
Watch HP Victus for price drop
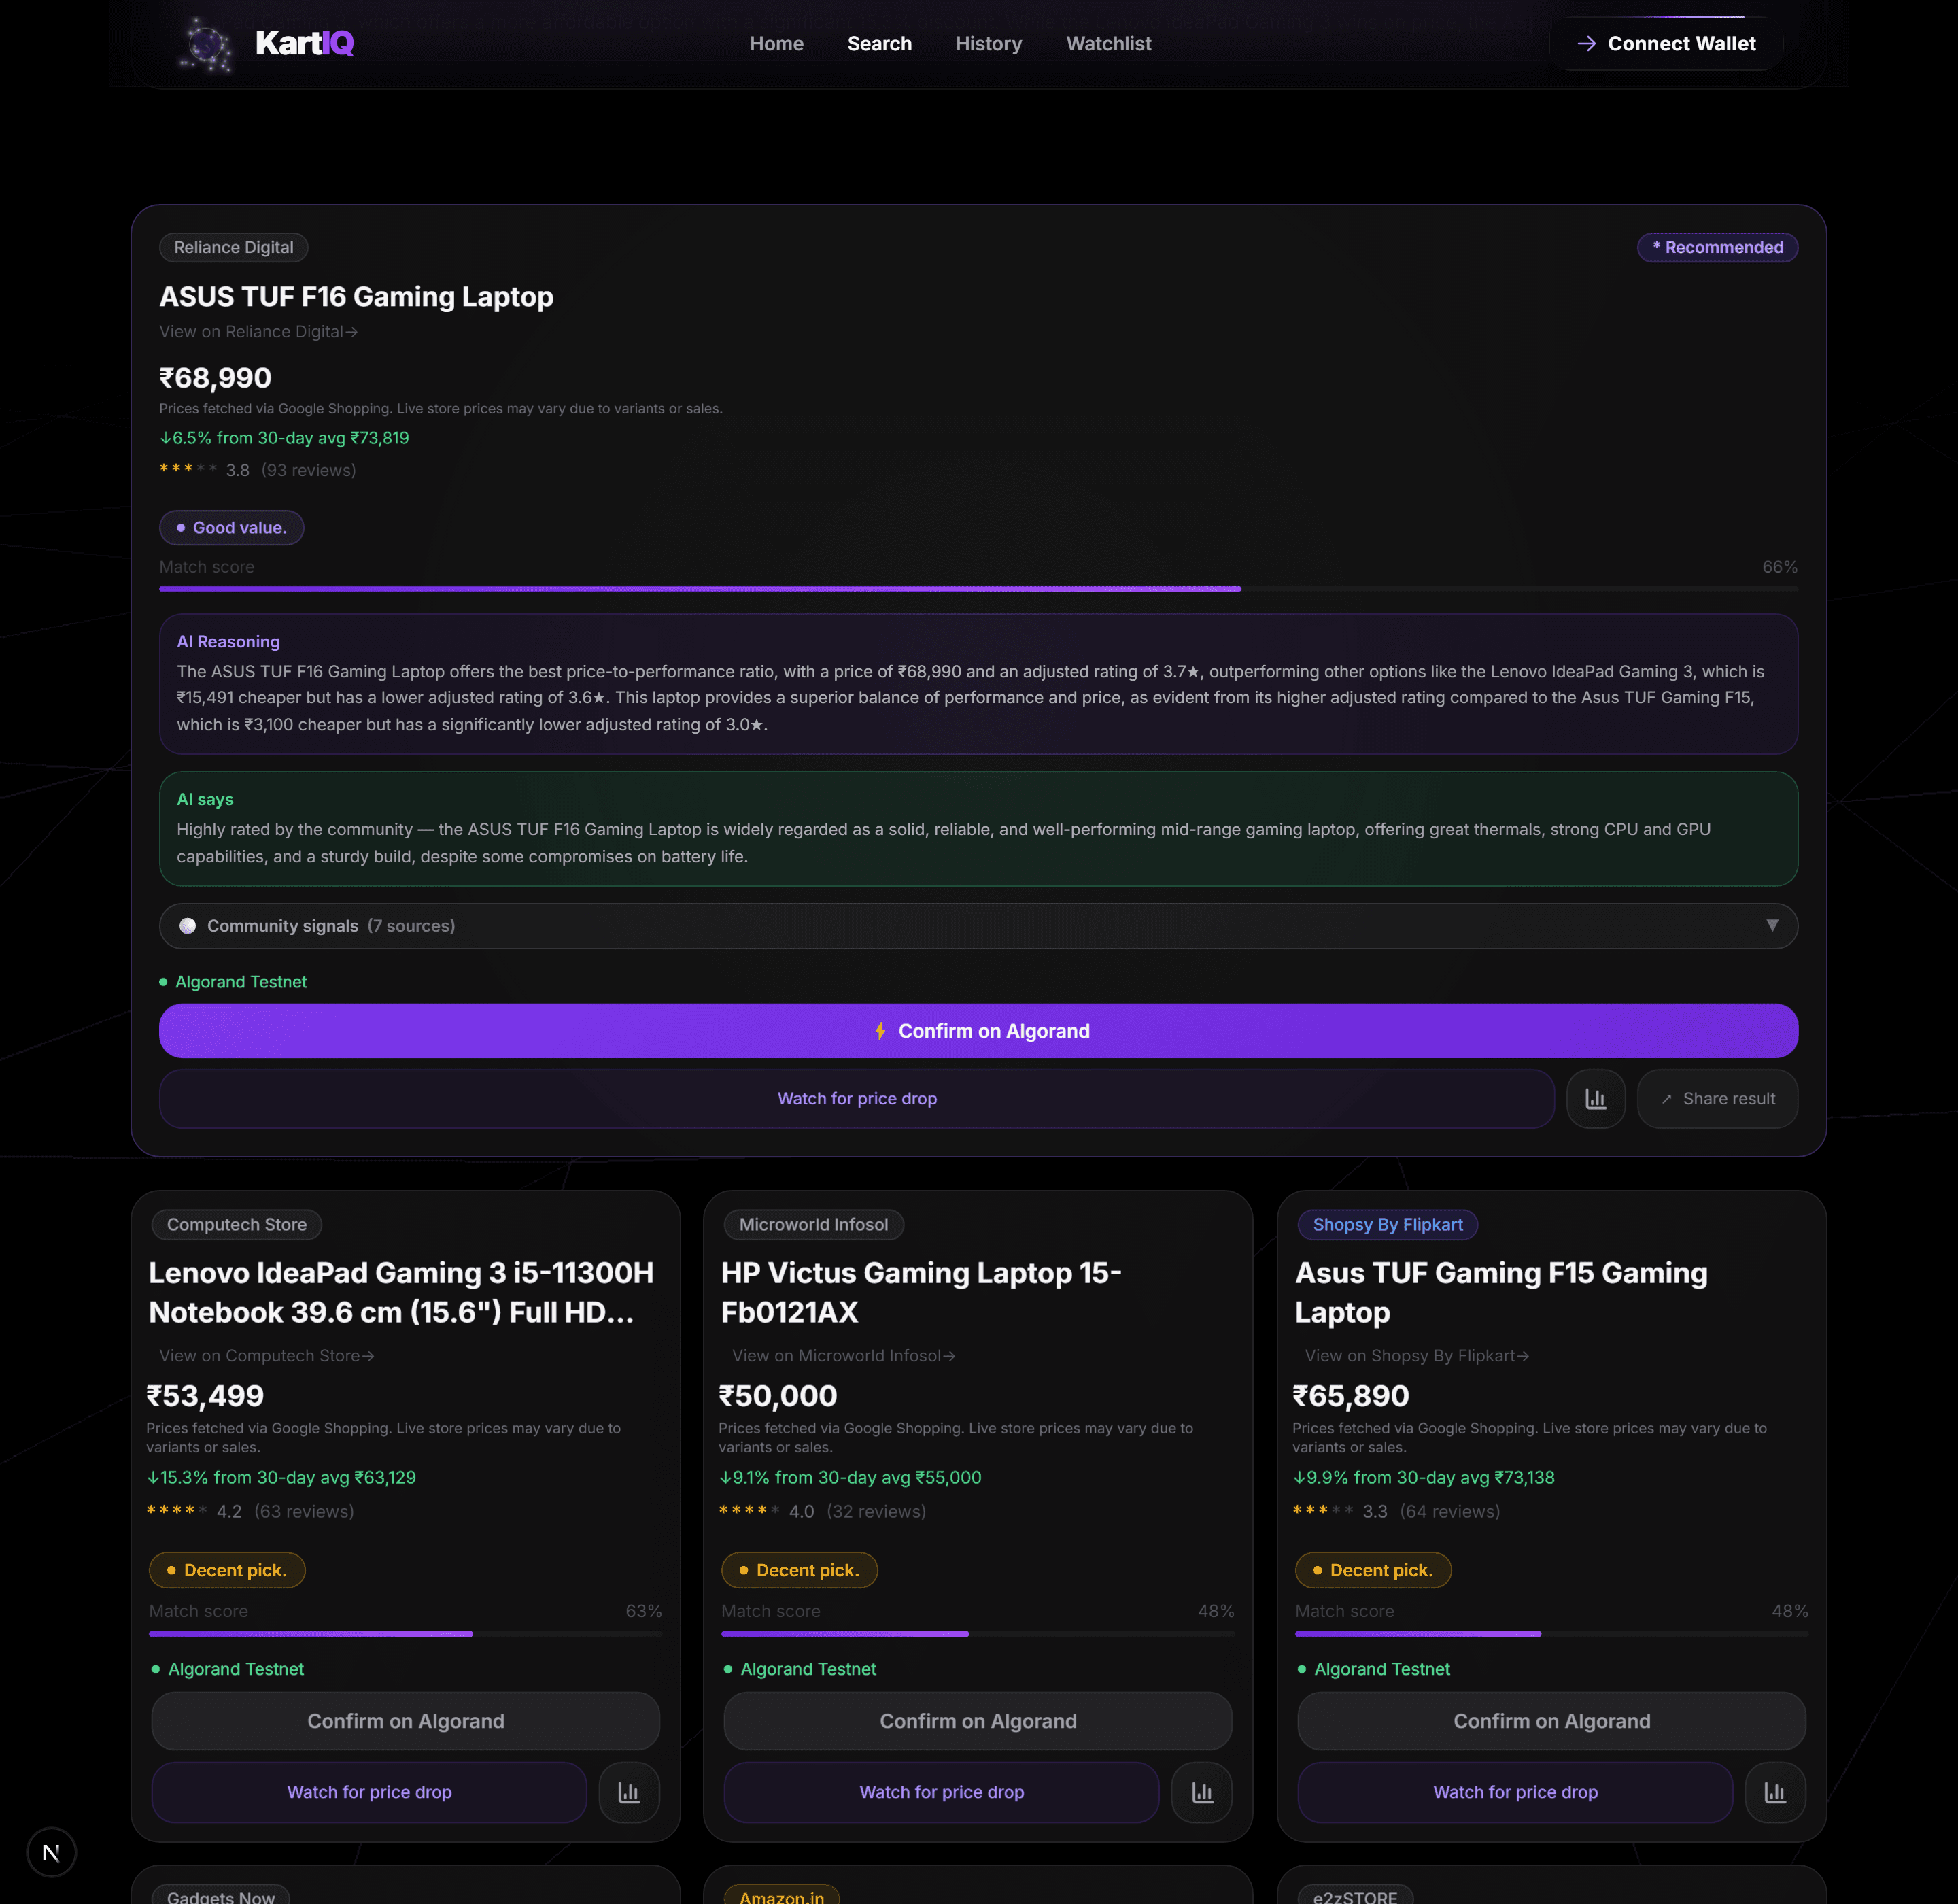tap(941, 1792)
